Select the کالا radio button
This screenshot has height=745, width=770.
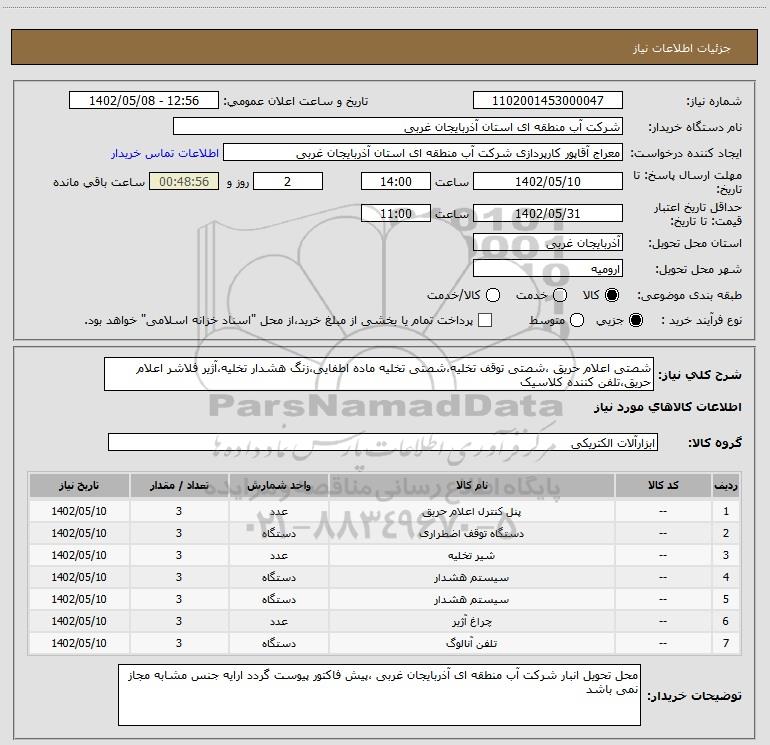pos(612,295)
